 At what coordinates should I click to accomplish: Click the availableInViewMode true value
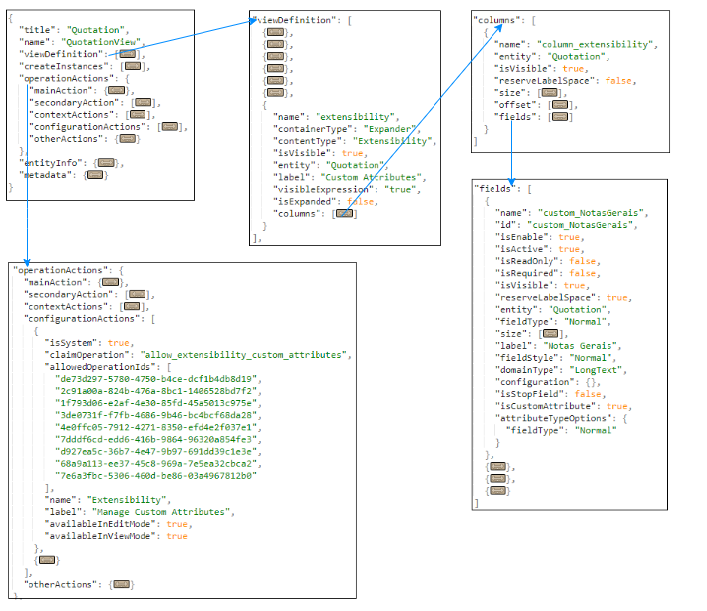coord(177,537)
